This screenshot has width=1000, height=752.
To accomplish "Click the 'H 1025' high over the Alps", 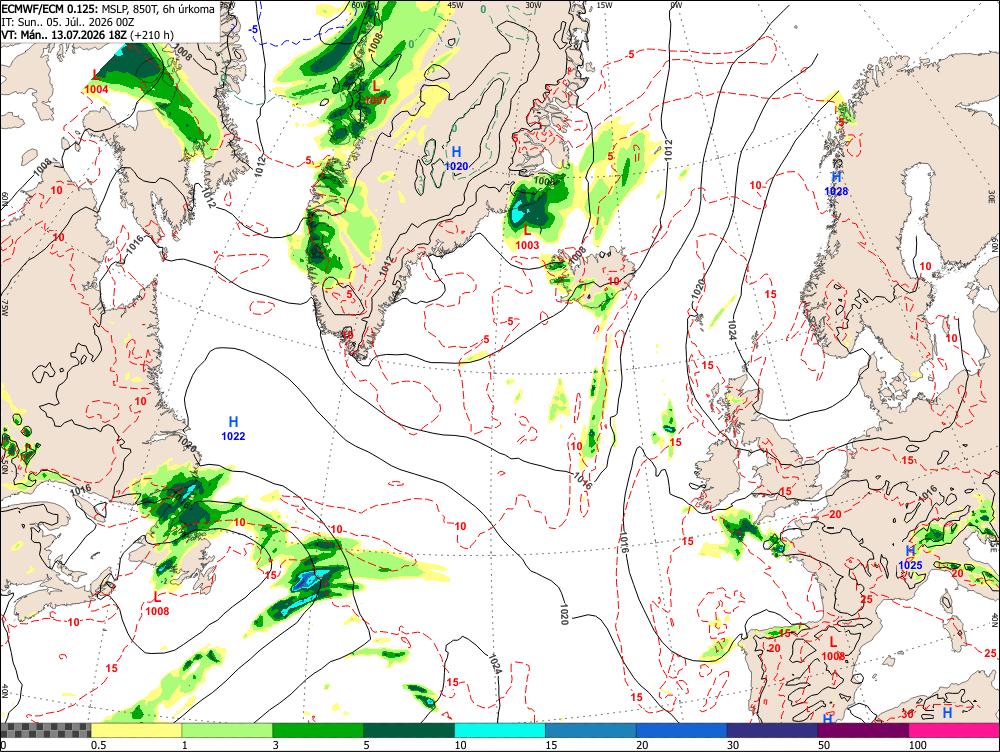I will coord(910,557).
